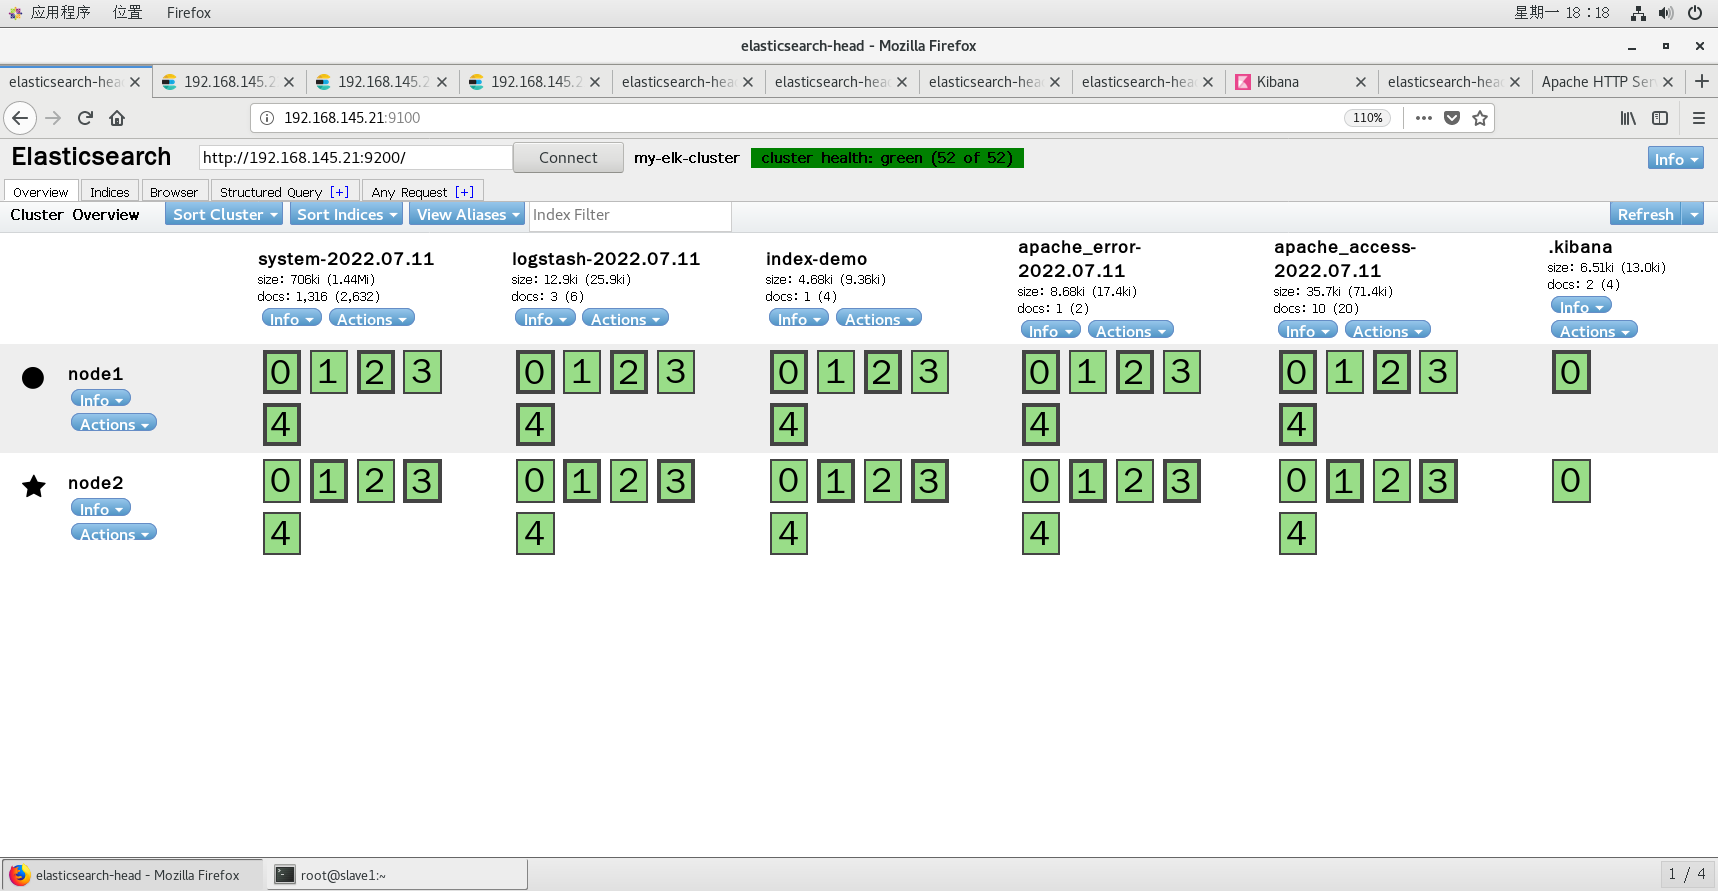Click Index Filter input field
This screenshot has width=1718, height=891.
(630, 215)
